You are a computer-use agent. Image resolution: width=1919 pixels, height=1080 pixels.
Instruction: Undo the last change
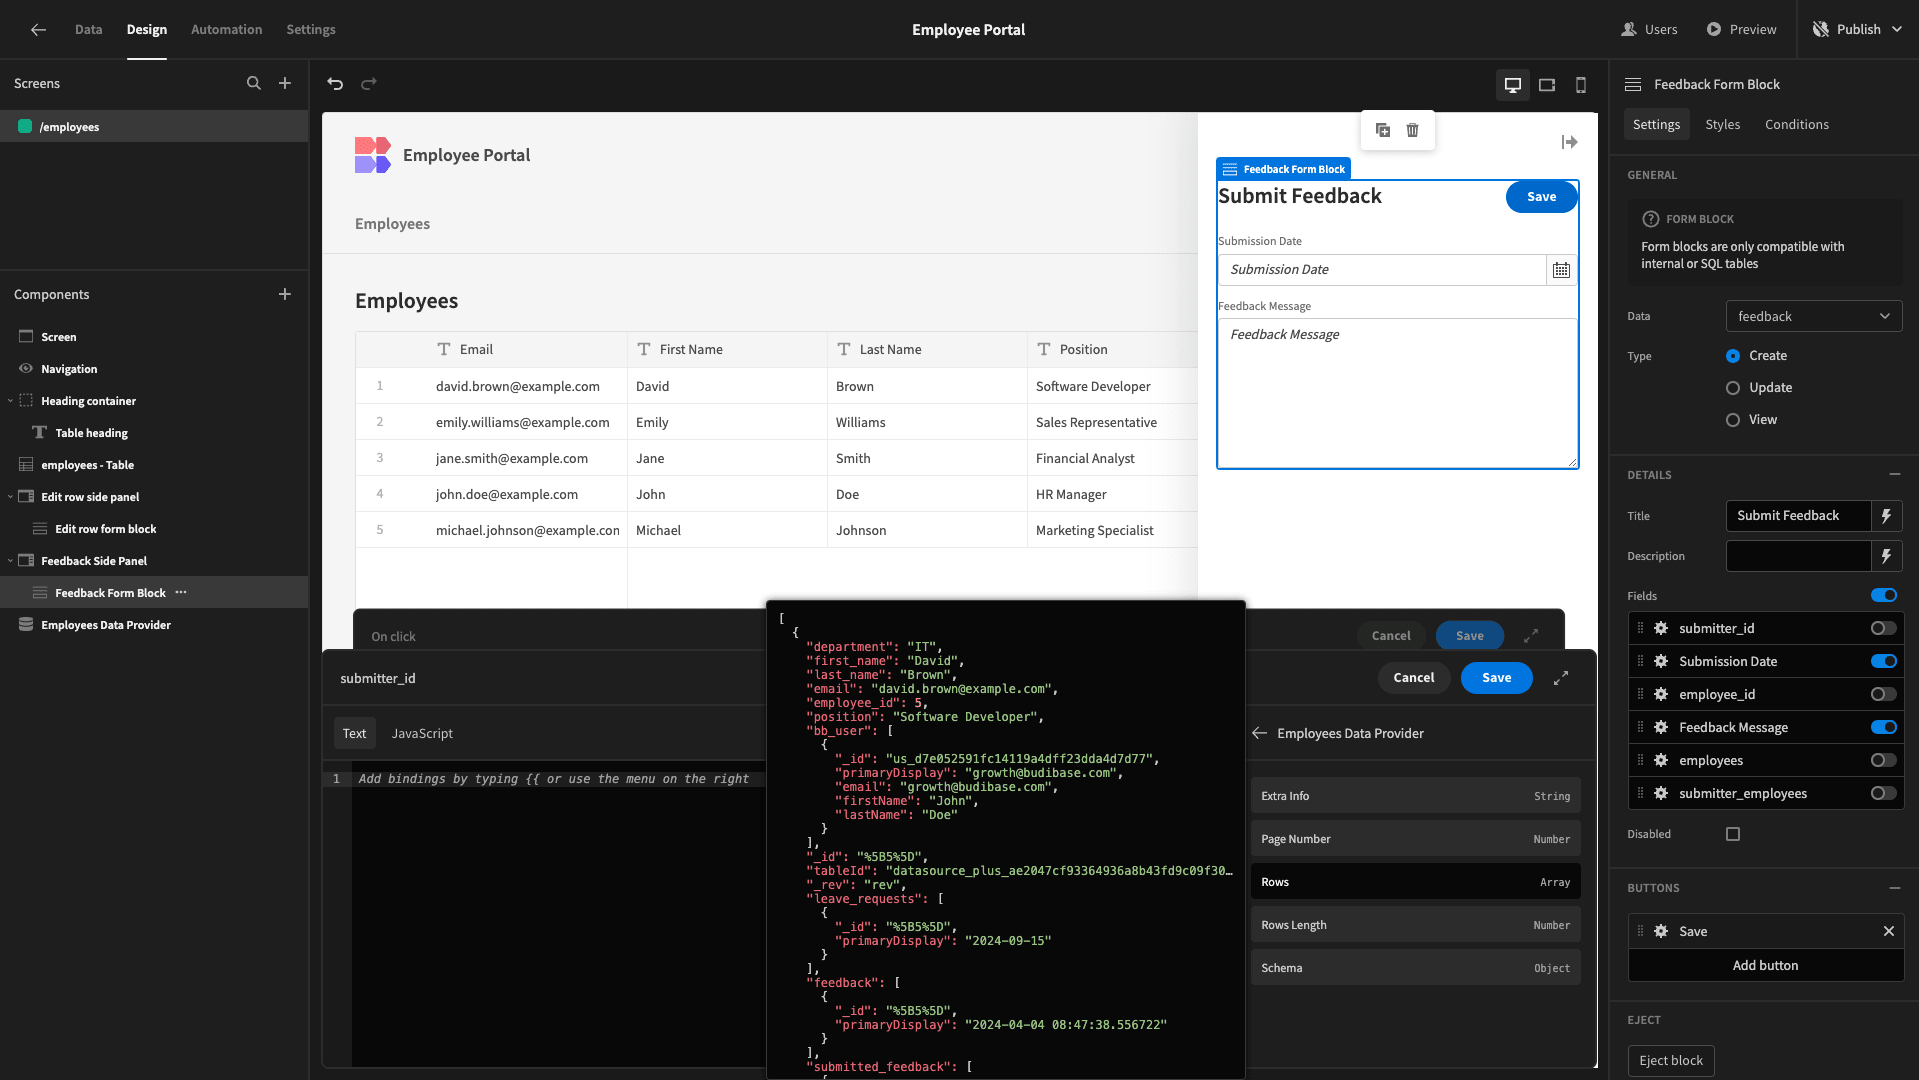coord(335,84)
